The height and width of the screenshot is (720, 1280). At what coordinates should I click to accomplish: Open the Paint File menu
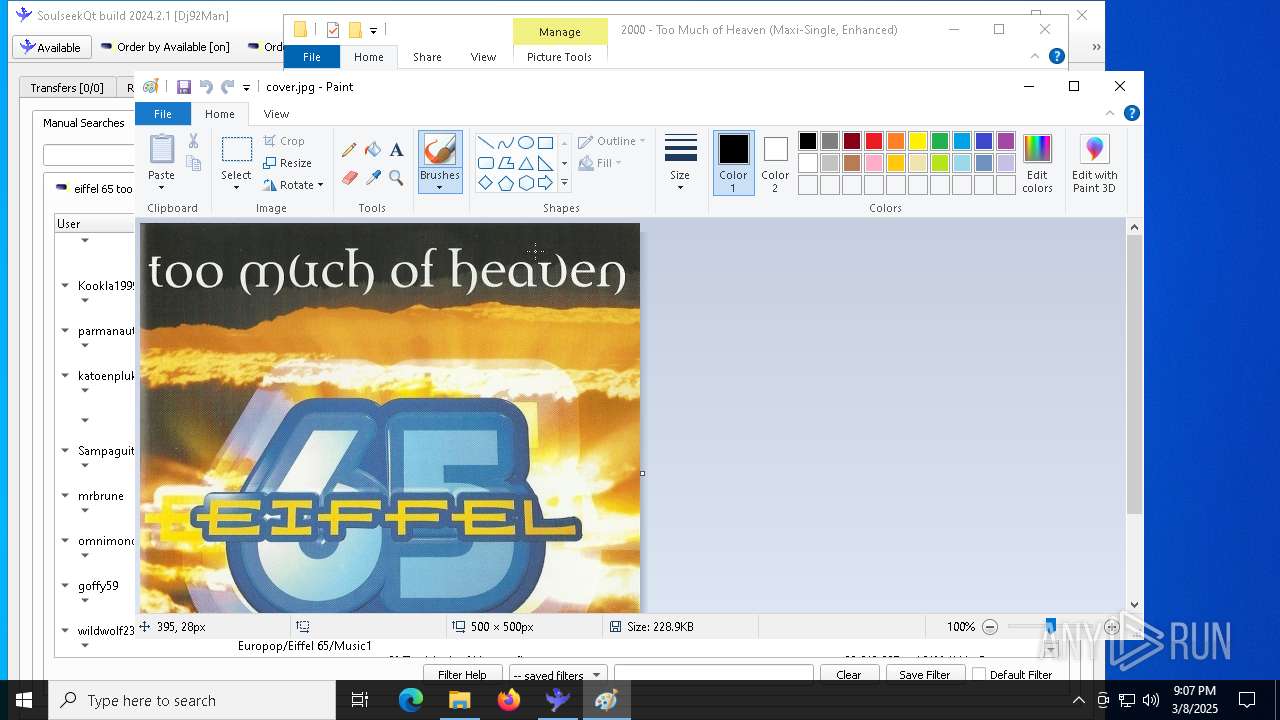[162, 114]
